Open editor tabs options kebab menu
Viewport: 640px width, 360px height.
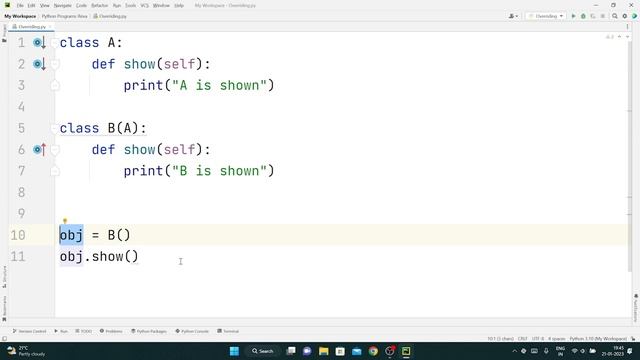(627, 27)
